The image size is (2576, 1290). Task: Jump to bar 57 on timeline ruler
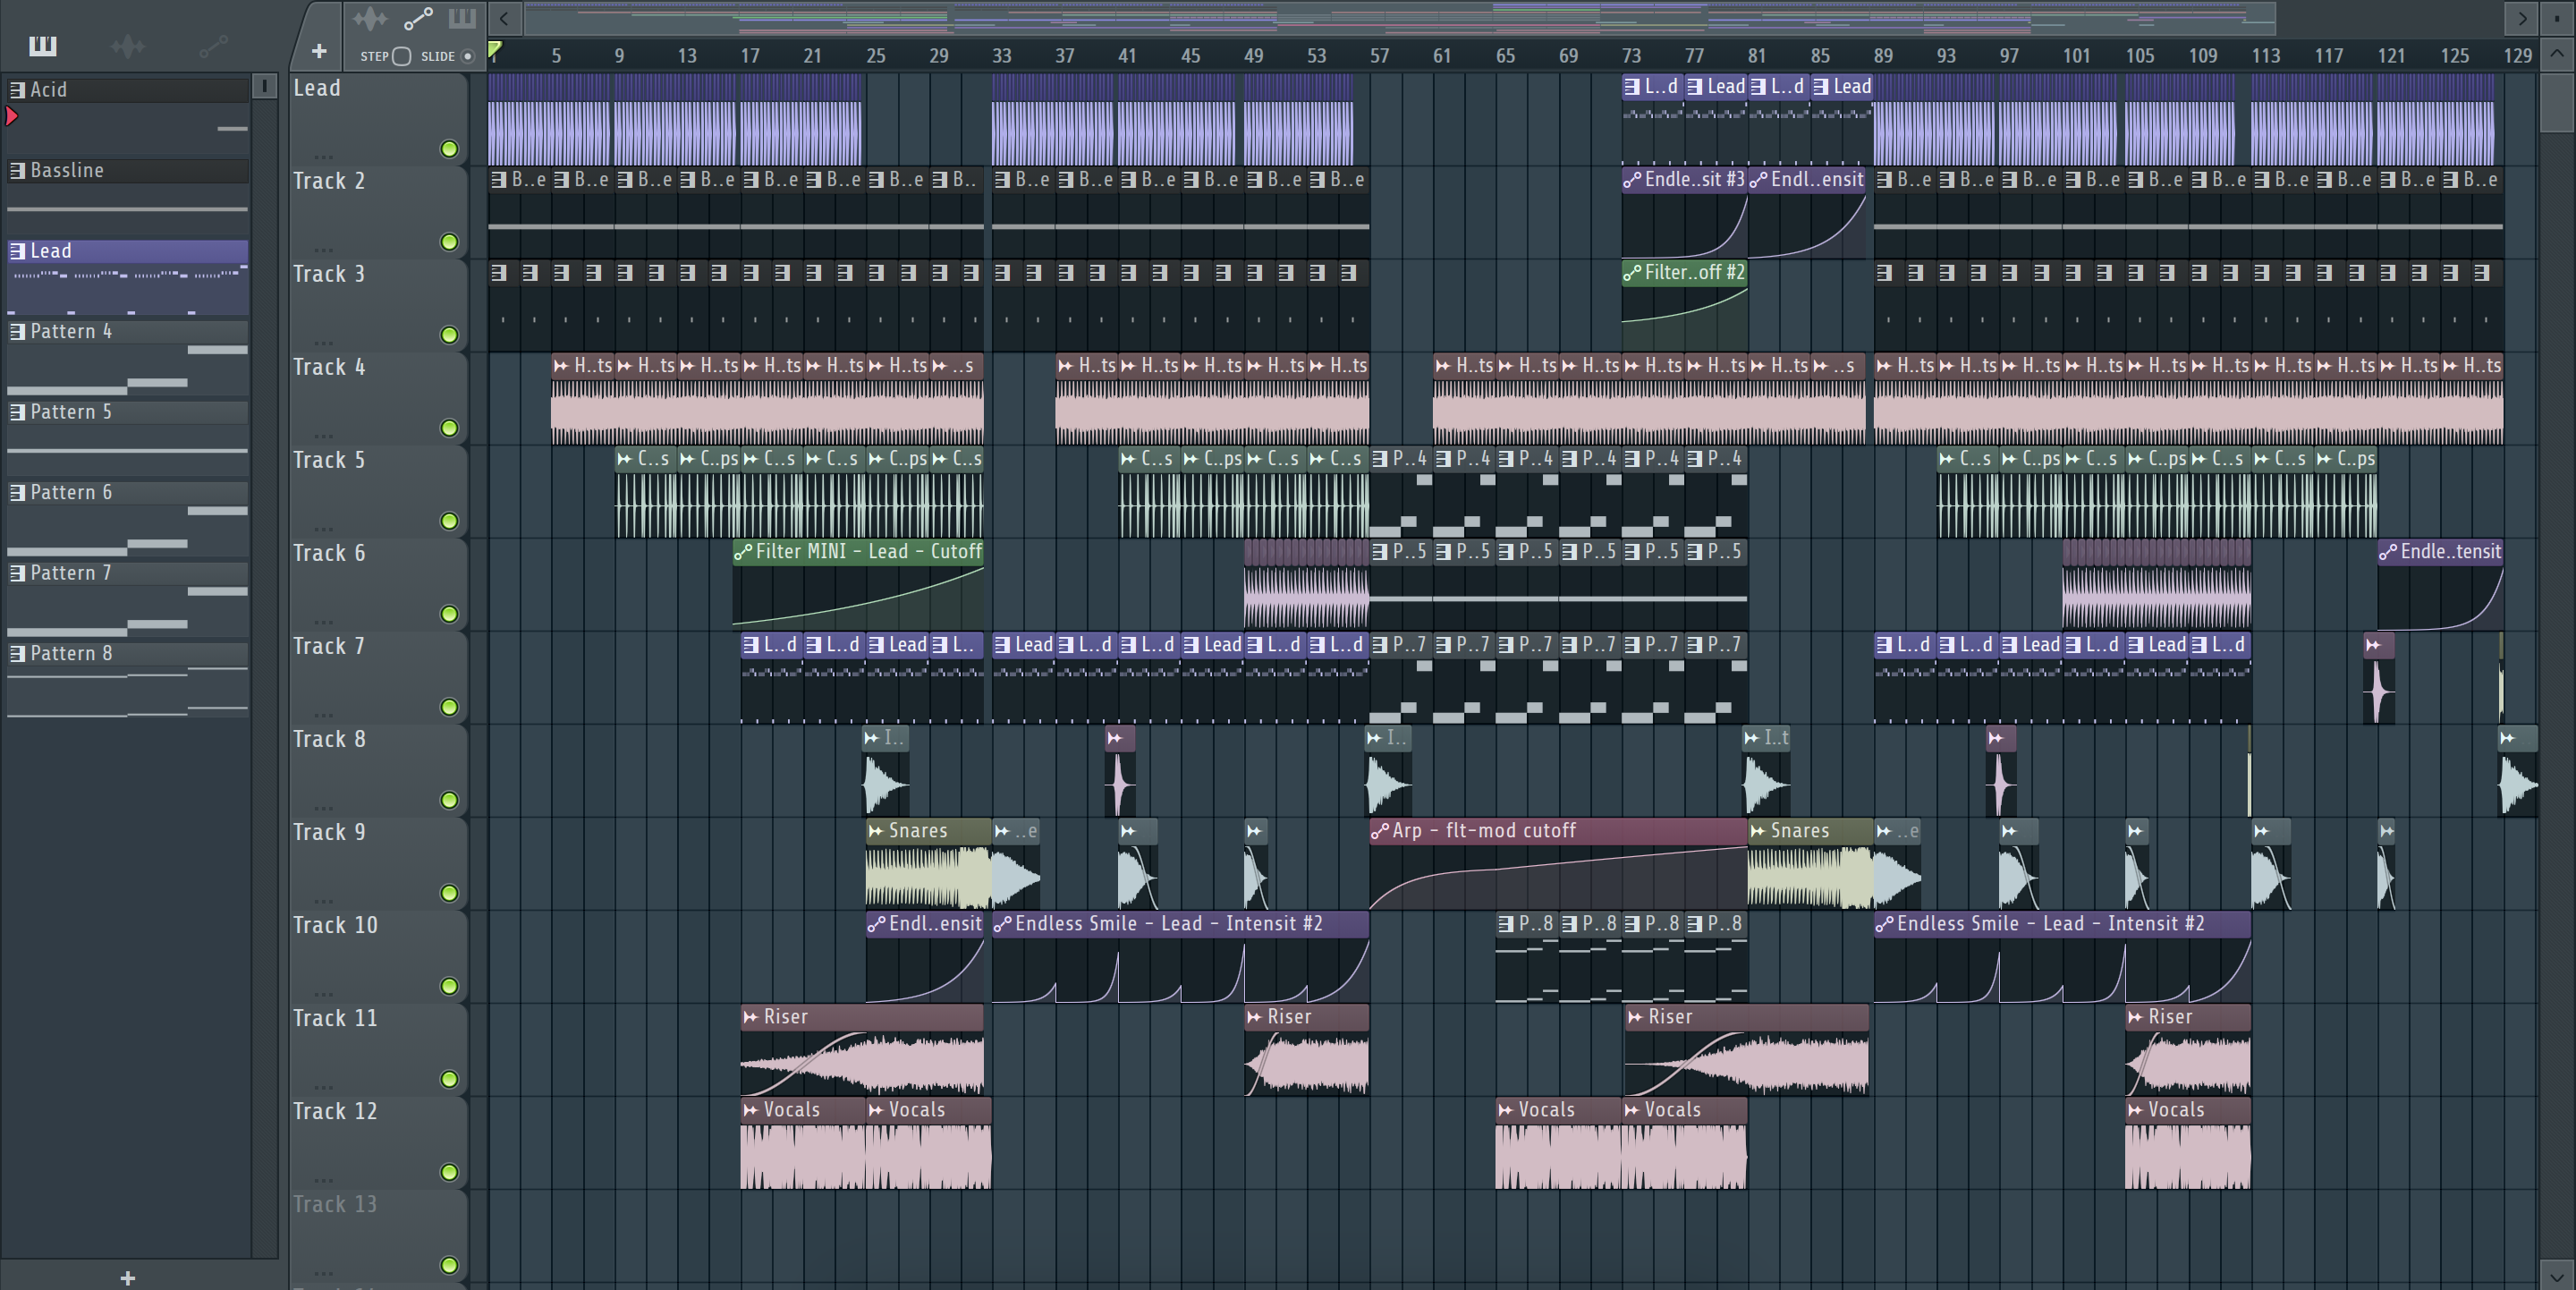pos(1379,56)
